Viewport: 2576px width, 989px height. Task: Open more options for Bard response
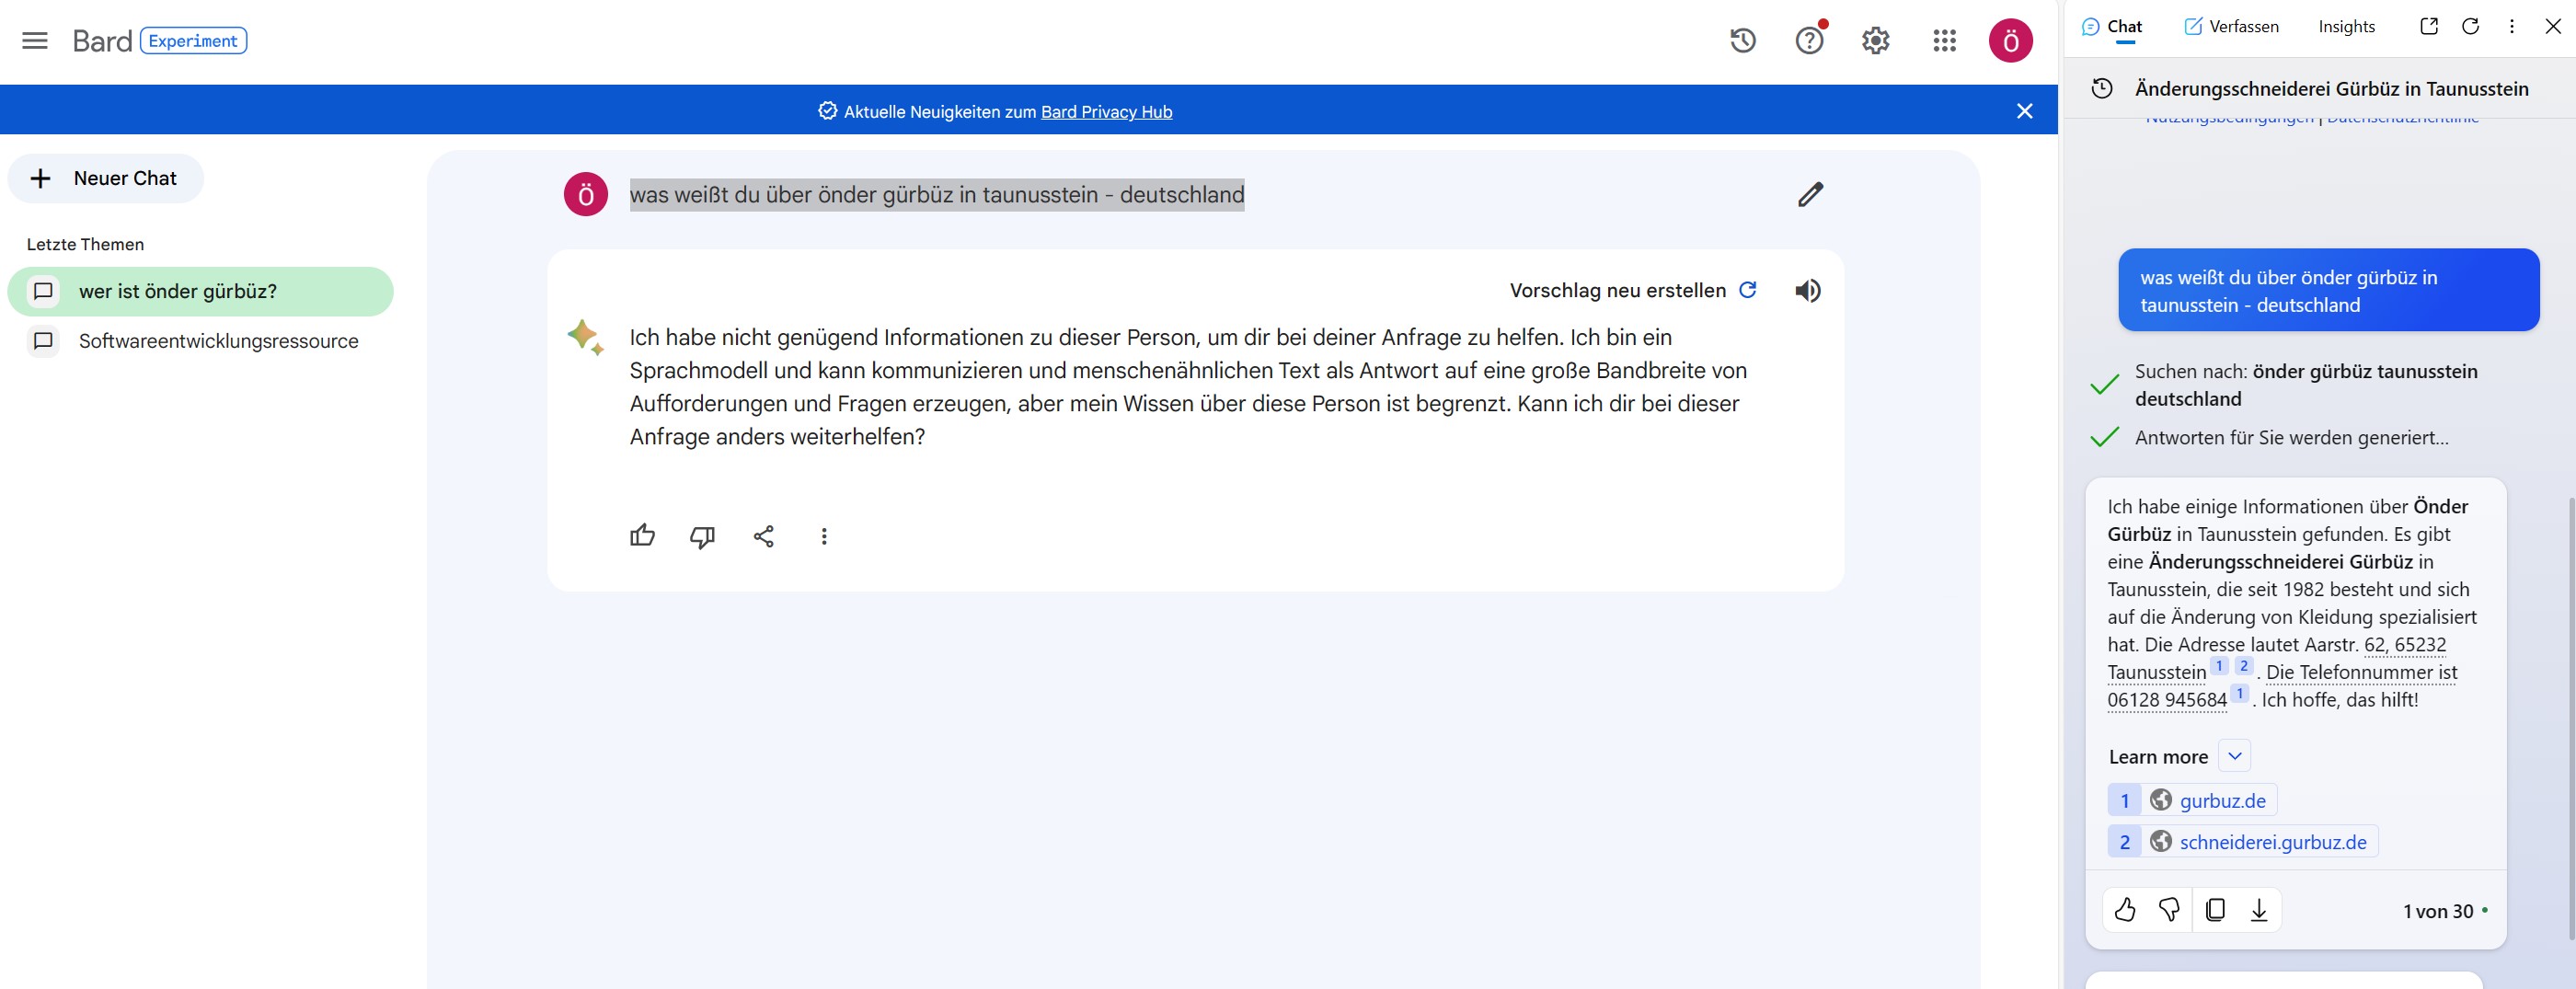click(x=824, y=537)
